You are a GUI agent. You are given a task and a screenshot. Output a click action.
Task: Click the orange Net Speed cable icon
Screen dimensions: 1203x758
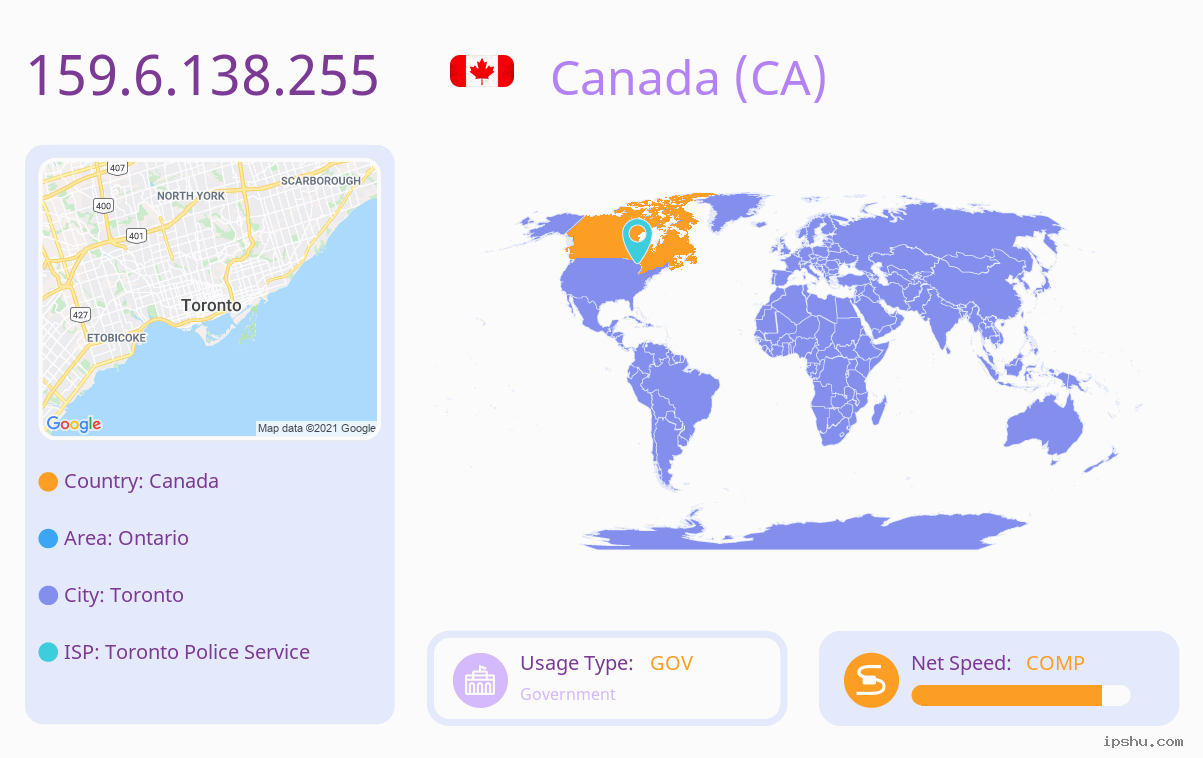(871, 680)
